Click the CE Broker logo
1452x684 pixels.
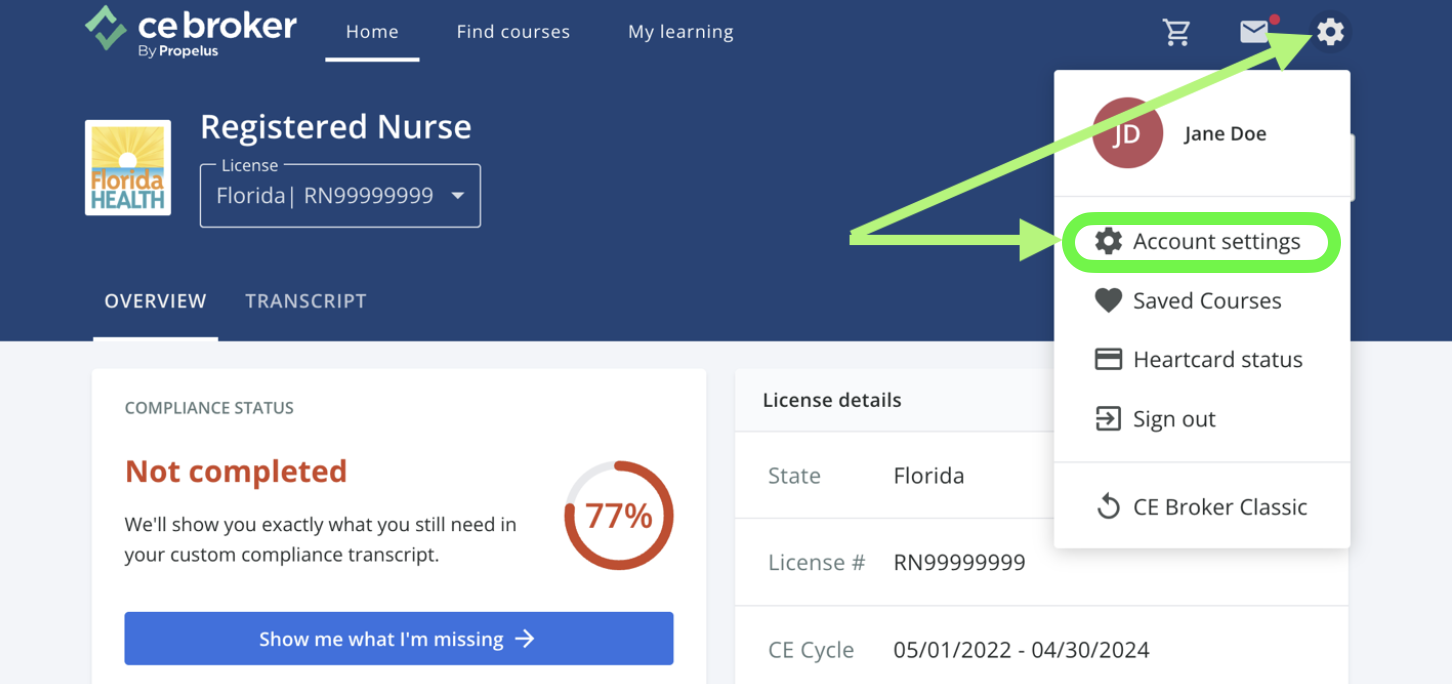pos(190,30)
